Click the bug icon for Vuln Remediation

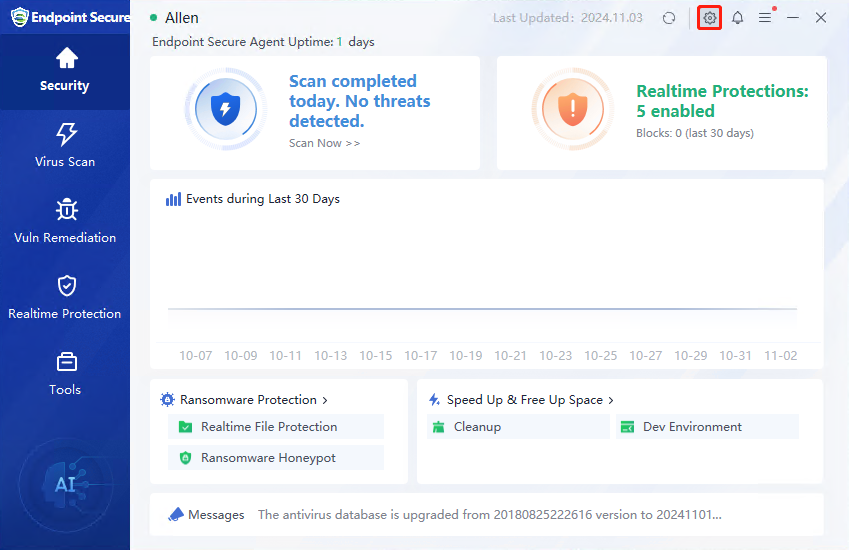[67, 209]
